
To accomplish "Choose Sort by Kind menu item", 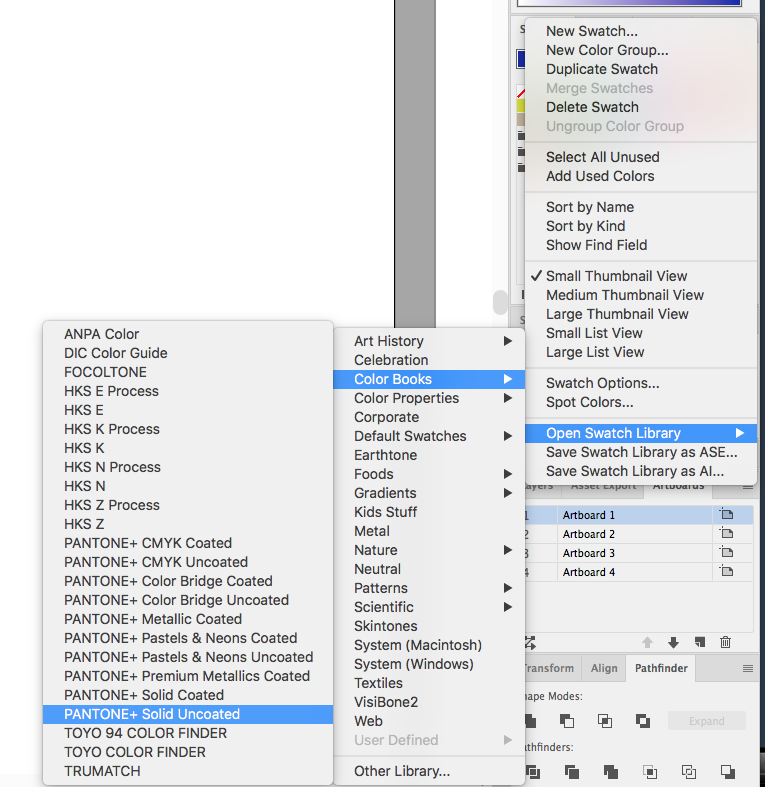I will coord(641,226).
